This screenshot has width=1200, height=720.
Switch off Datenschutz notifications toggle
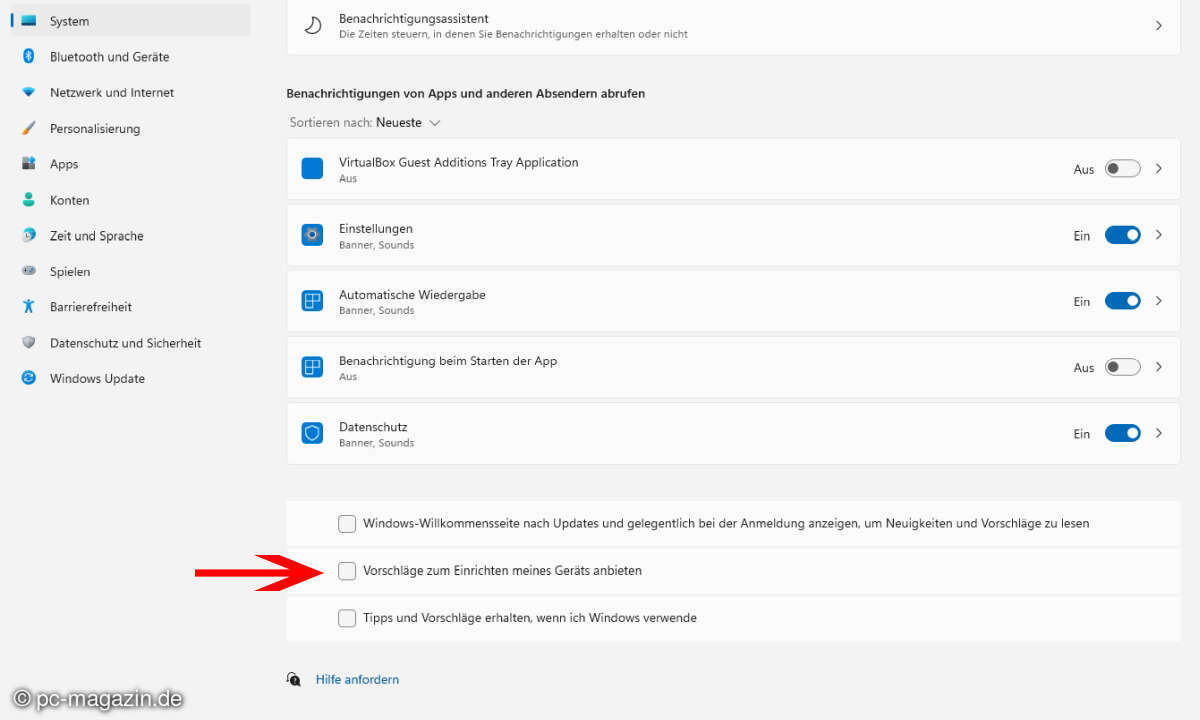pyautogui.click(x=1122, y=433)
